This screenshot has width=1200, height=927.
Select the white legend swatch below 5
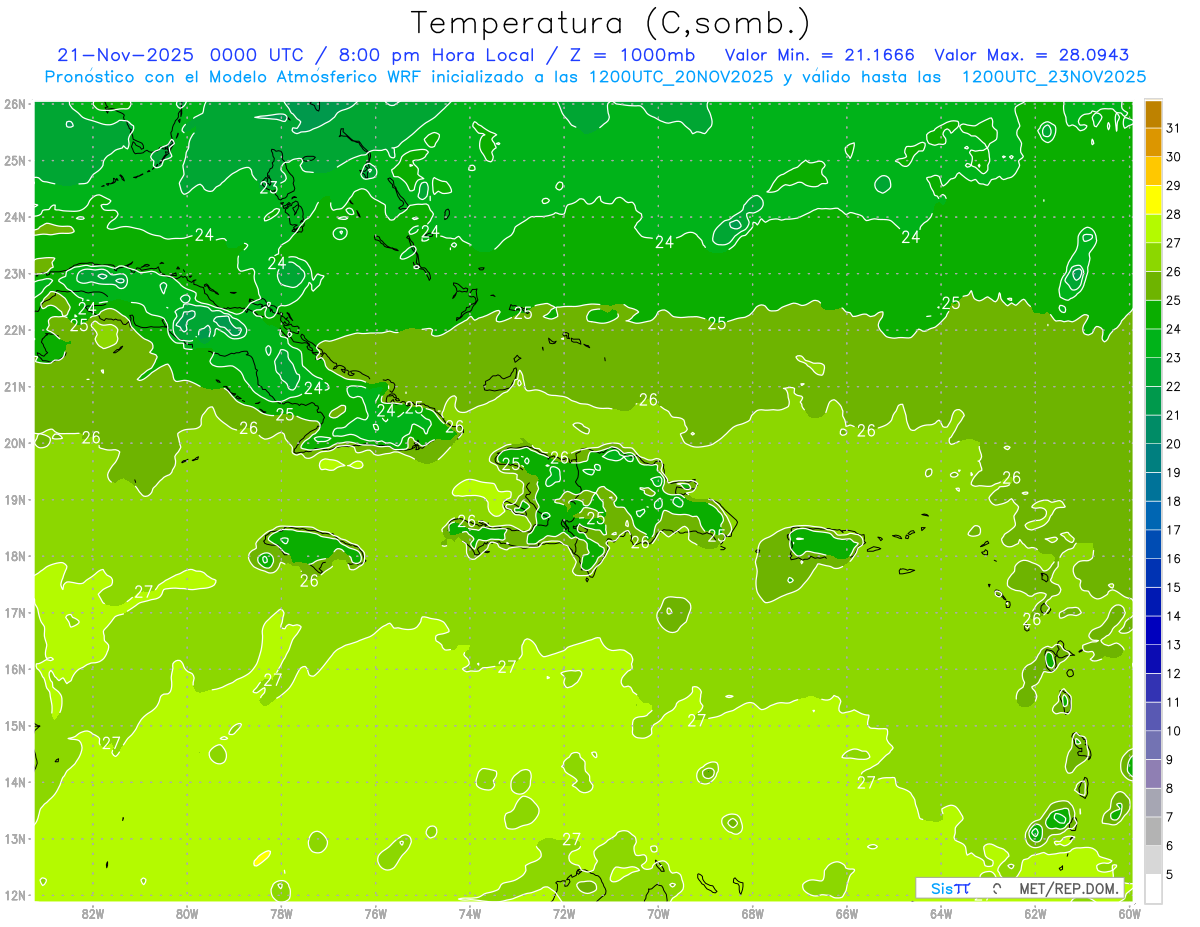pyautogui.click(x=1153, y=888)
